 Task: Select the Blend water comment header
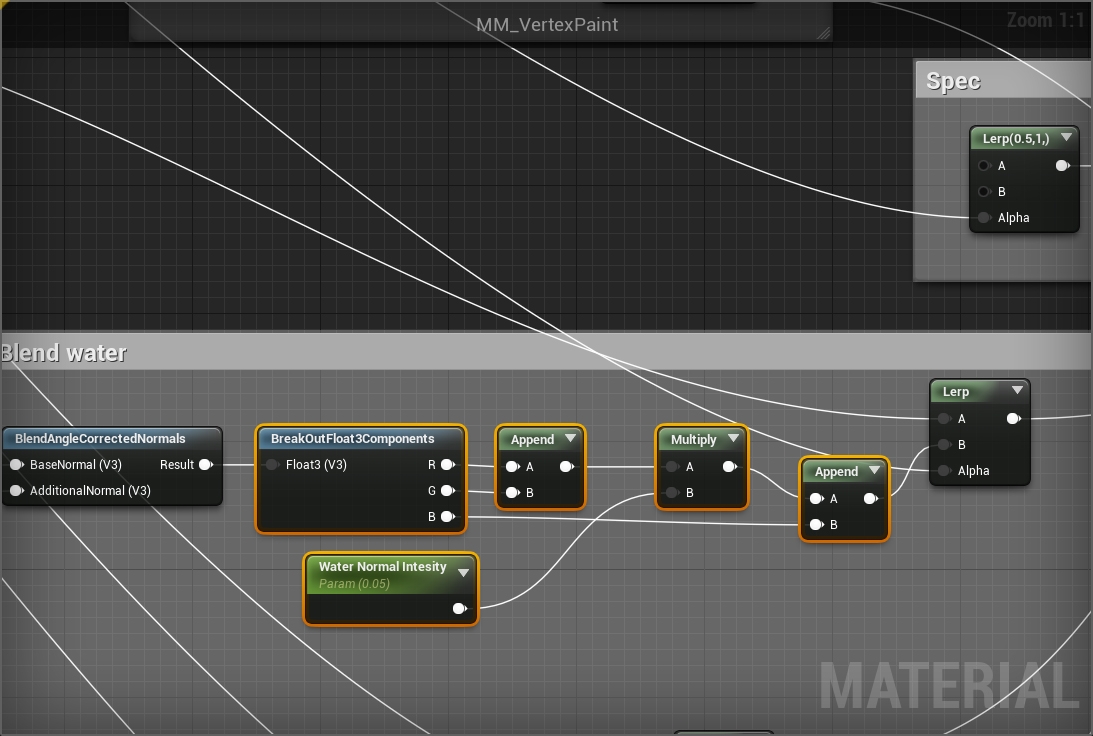546,352
